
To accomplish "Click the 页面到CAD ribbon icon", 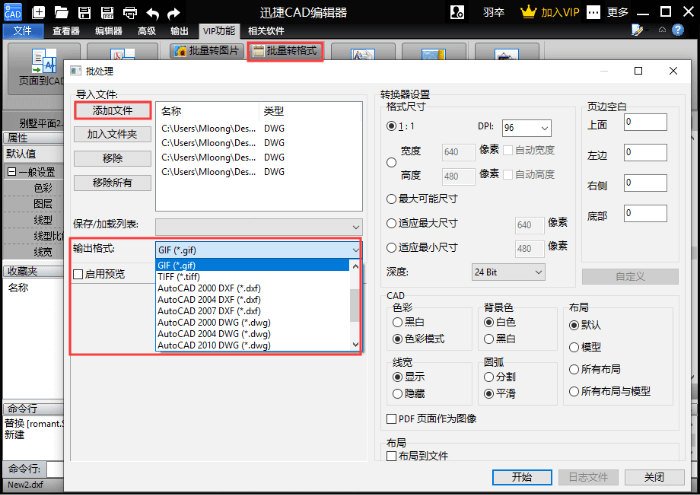I will 44,61.
